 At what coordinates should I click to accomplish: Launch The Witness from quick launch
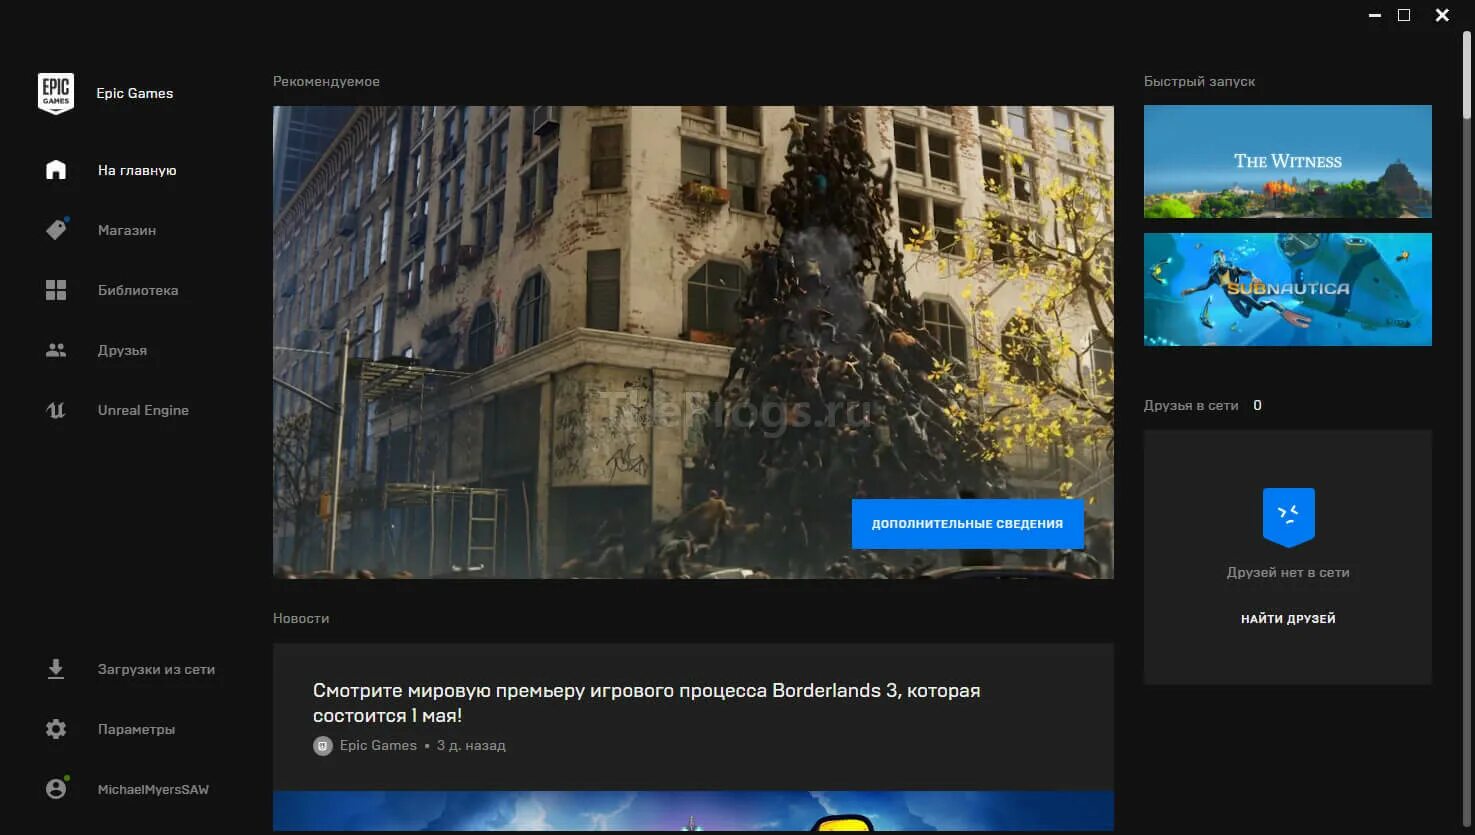[1288, 161]
